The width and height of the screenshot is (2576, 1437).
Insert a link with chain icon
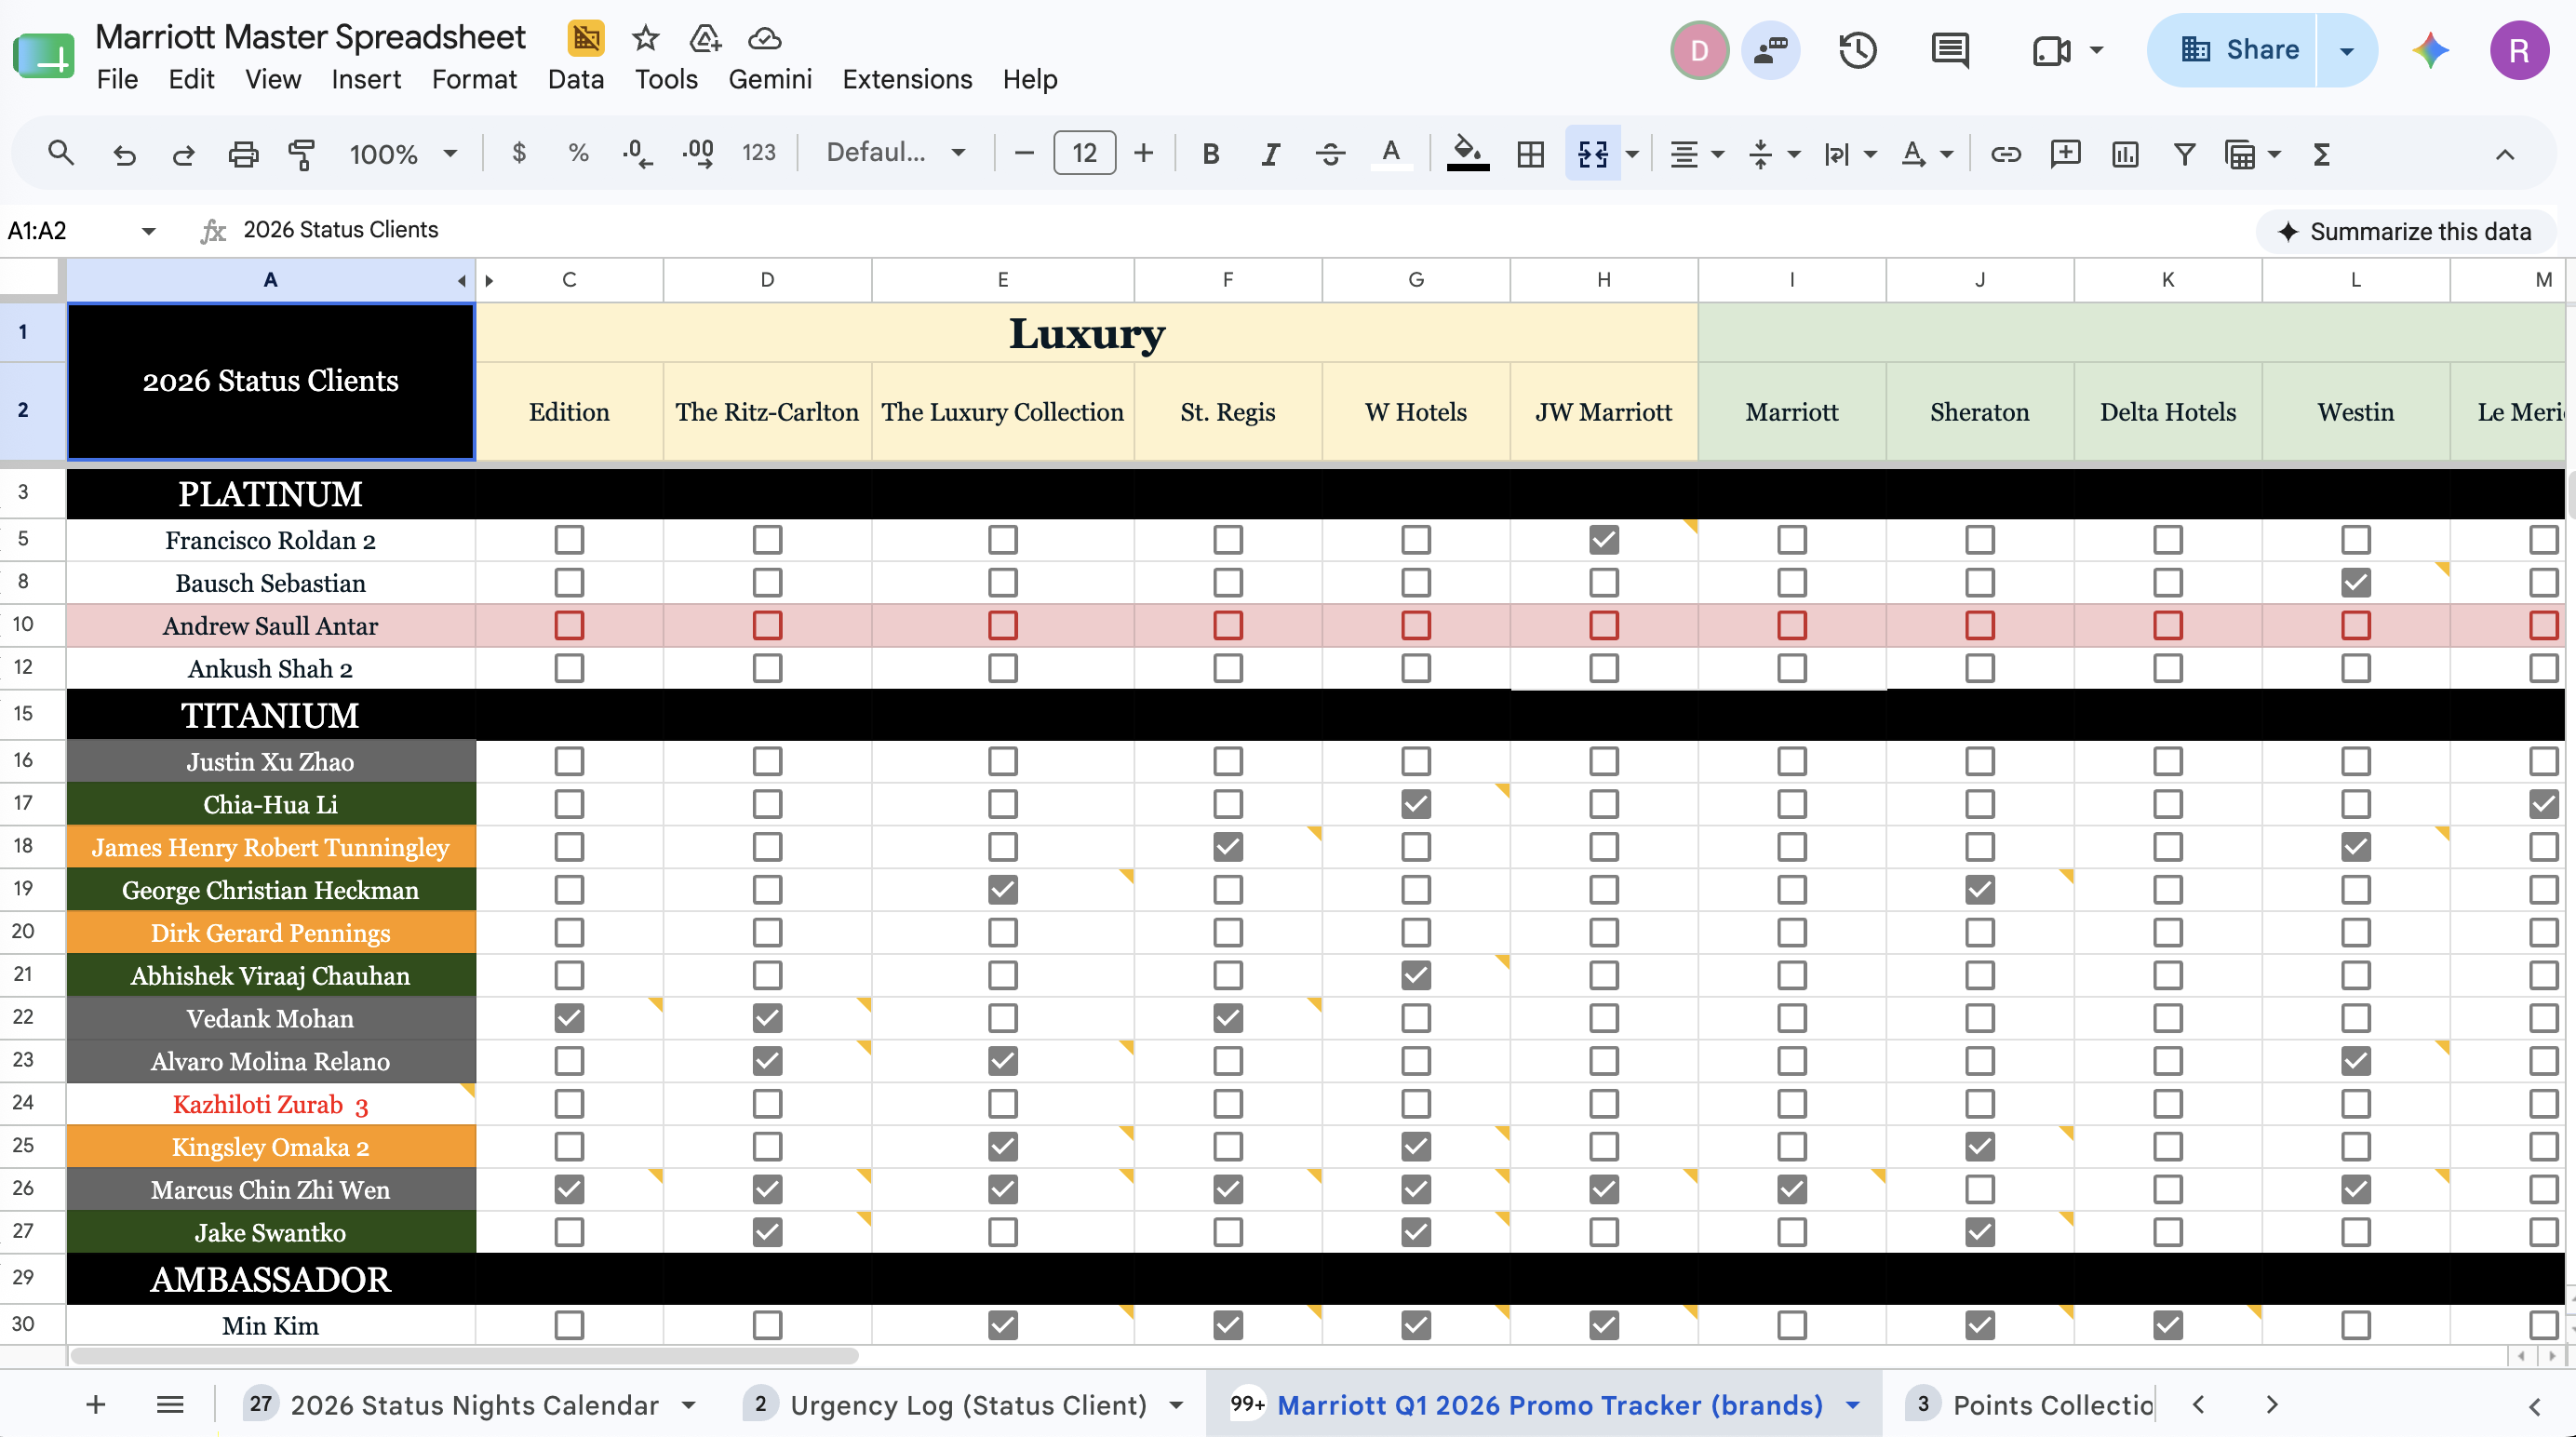[2005, 154]
